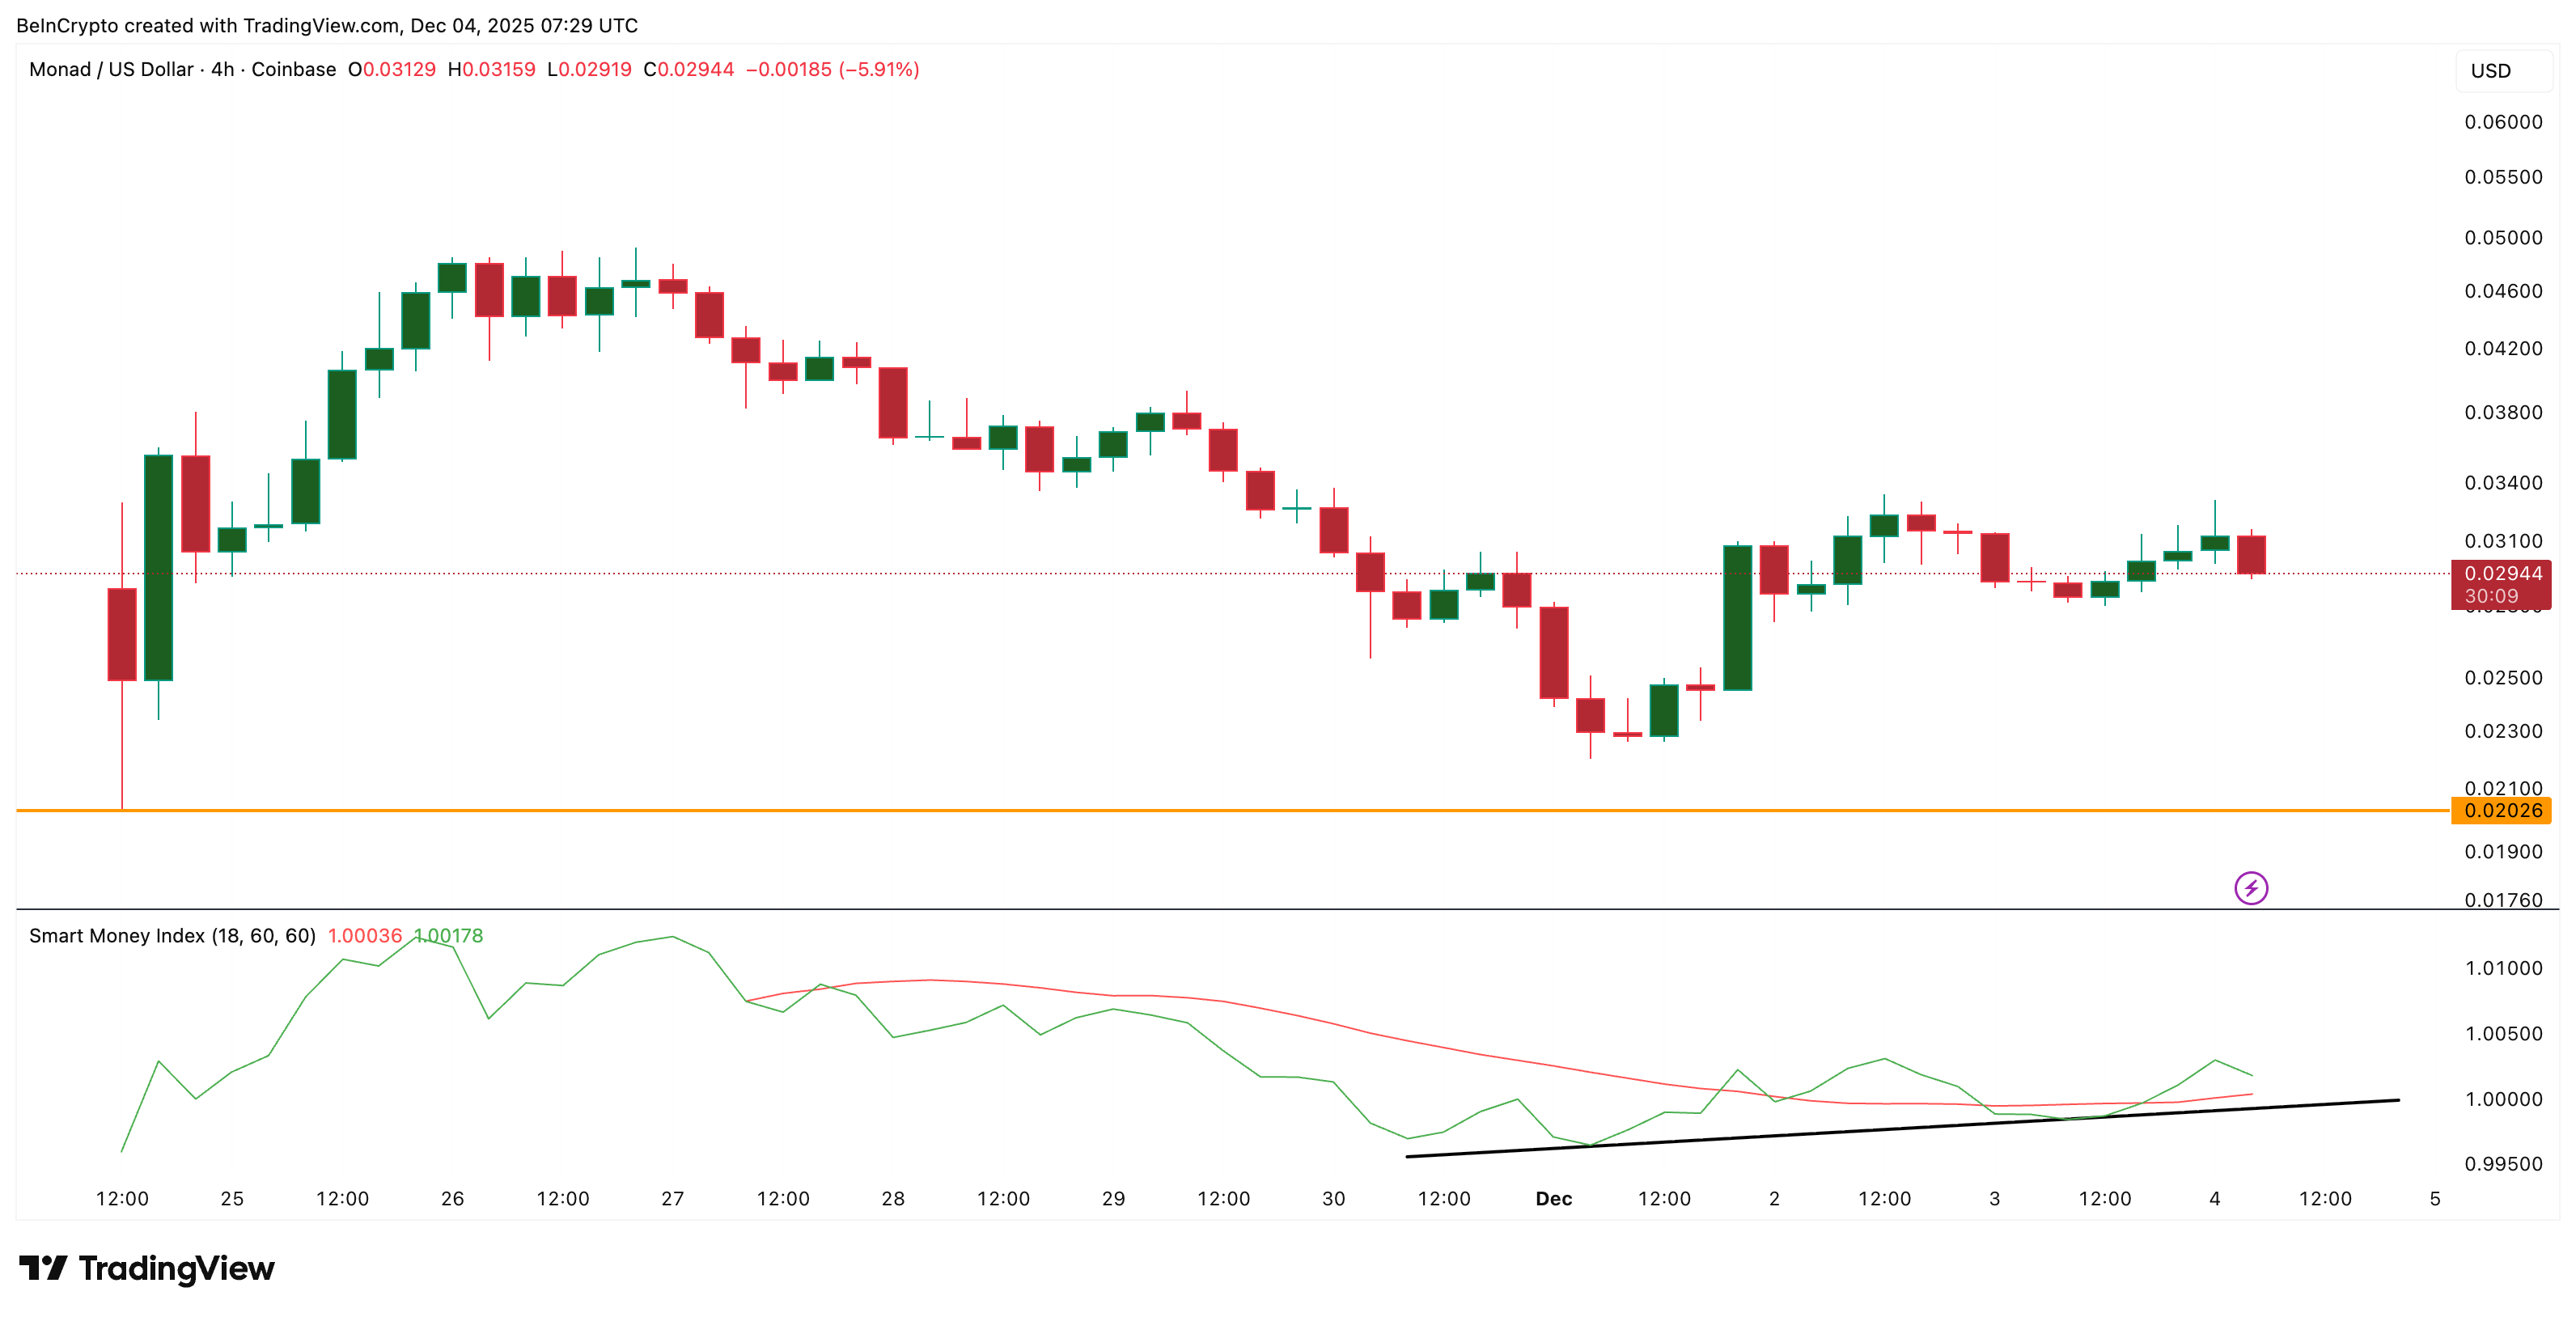Select the Monad / US Dollar symbol name

[110, 70]
